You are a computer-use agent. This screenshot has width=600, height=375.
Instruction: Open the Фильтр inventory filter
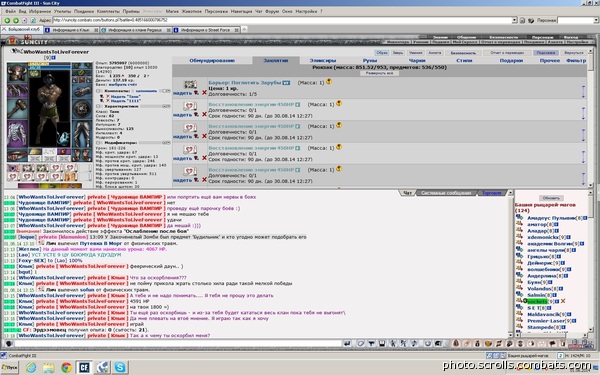[x=576, y=60]
